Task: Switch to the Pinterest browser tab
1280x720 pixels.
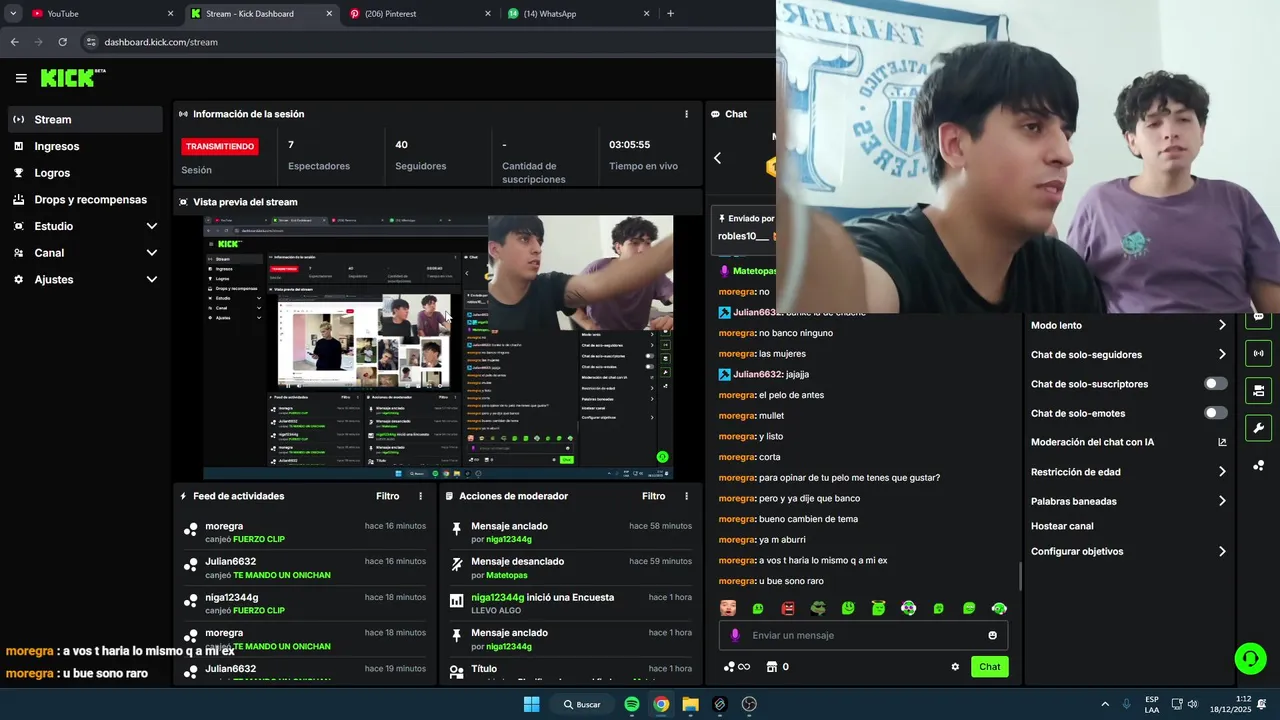Action: coord(418,14)
